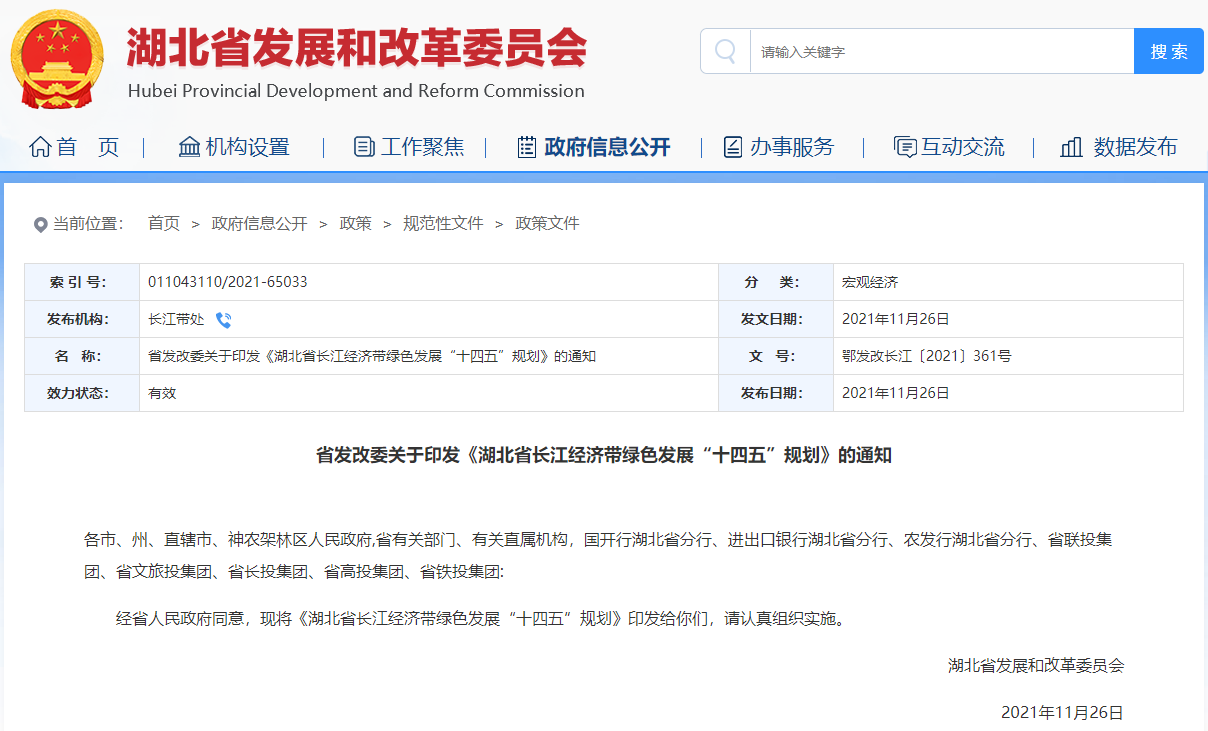Click the home icon beside 首页
Image resolution: width=1208 pixels, height=731 pixels.
40,147
